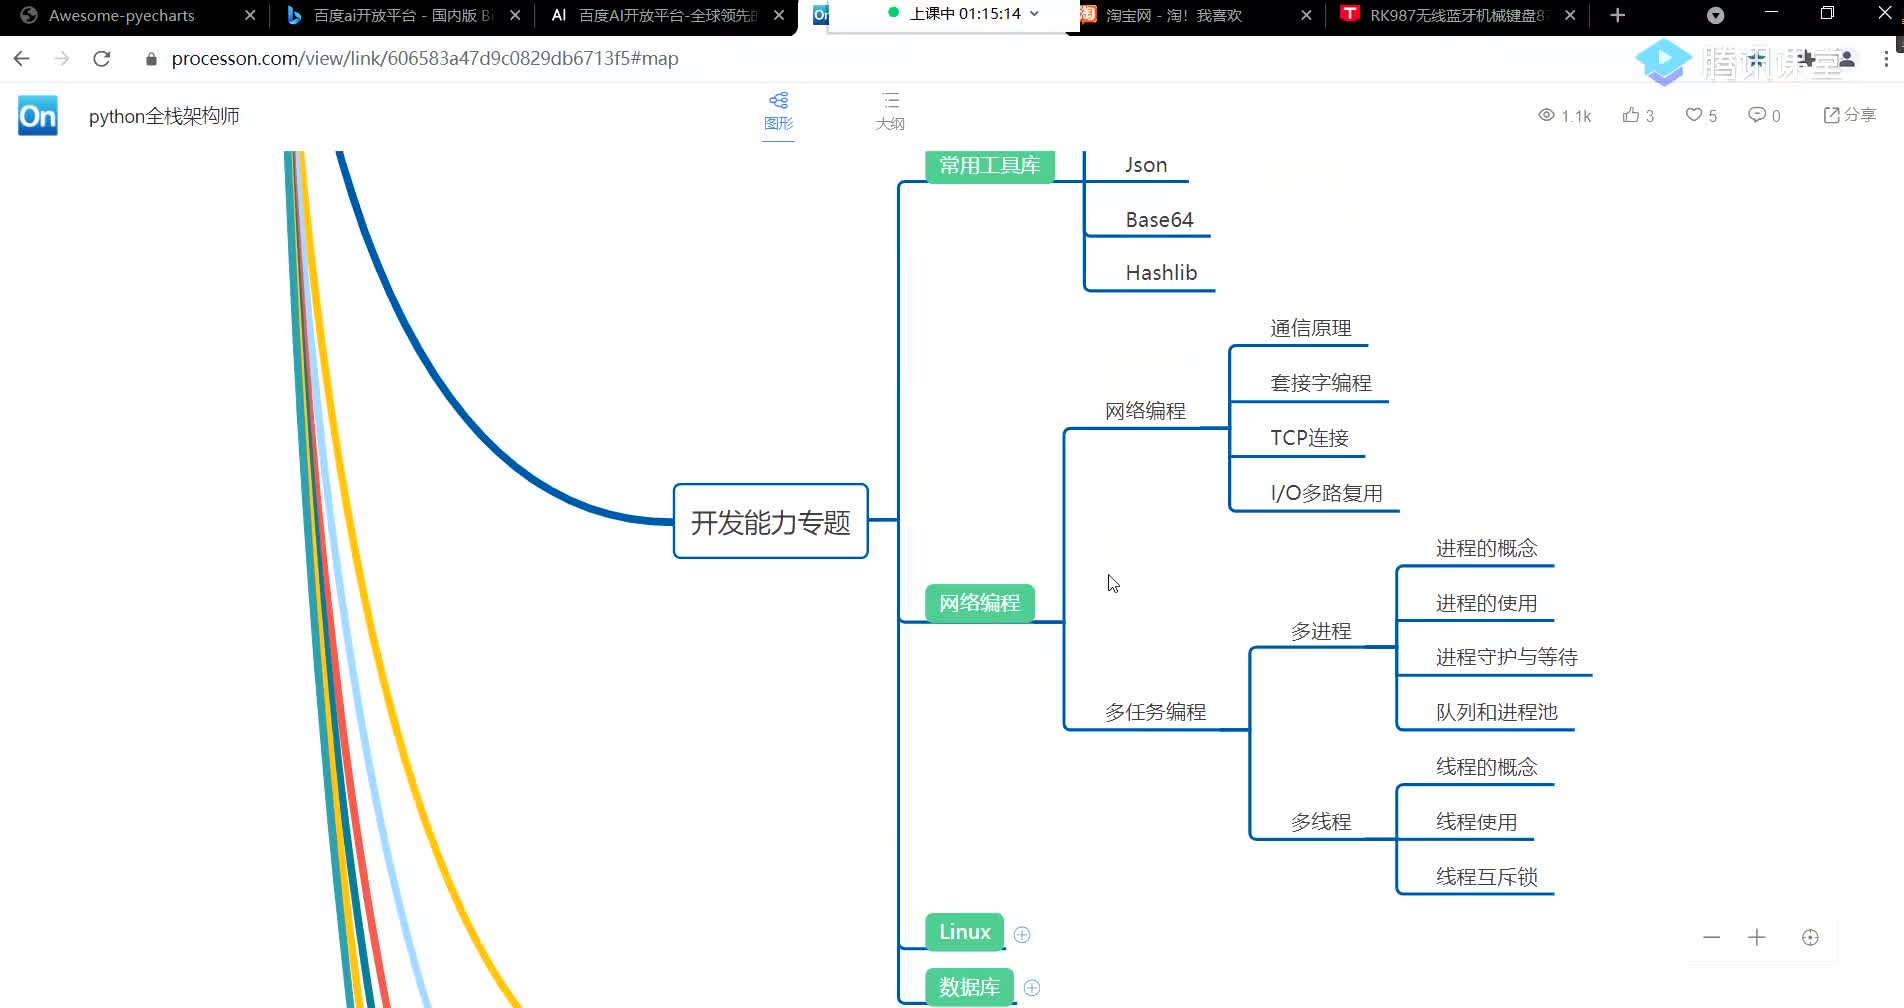Favorite the map with the heart icon
Viewport: 1904px width, 1008px height.
point(1694,115)
